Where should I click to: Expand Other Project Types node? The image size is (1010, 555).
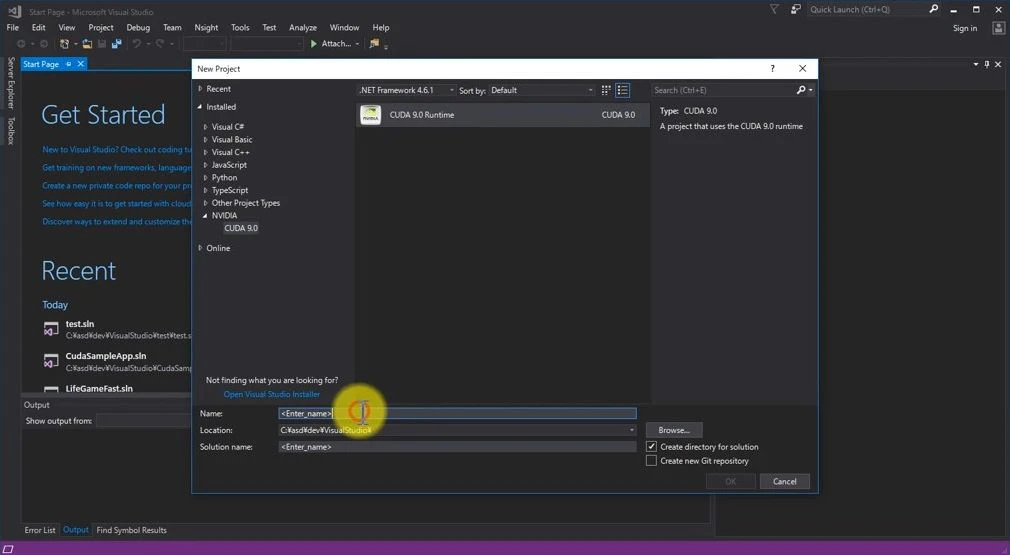click(205, 203)
